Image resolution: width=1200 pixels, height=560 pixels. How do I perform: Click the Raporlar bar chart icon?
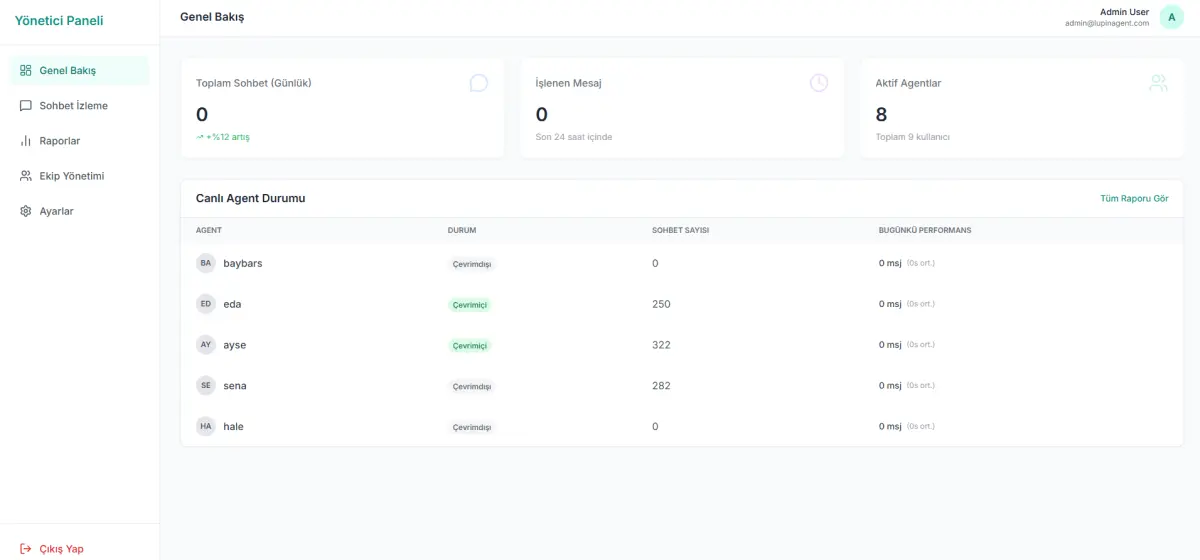coord(26,140)
